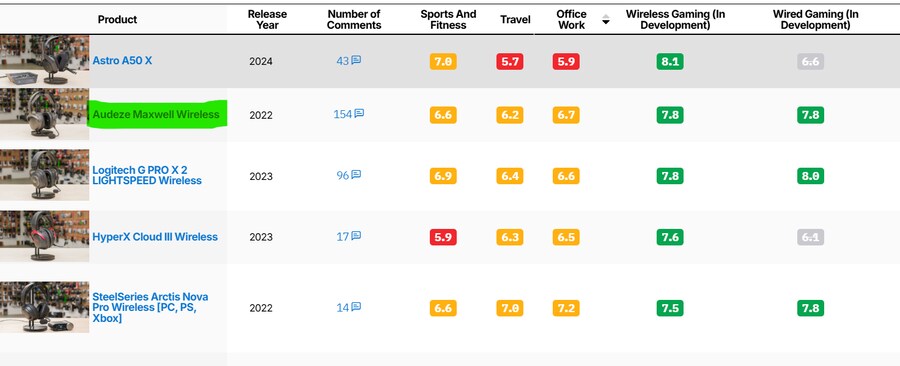Click Astro A50 X headphone thumbnail
900x366 pixels.
44,60
